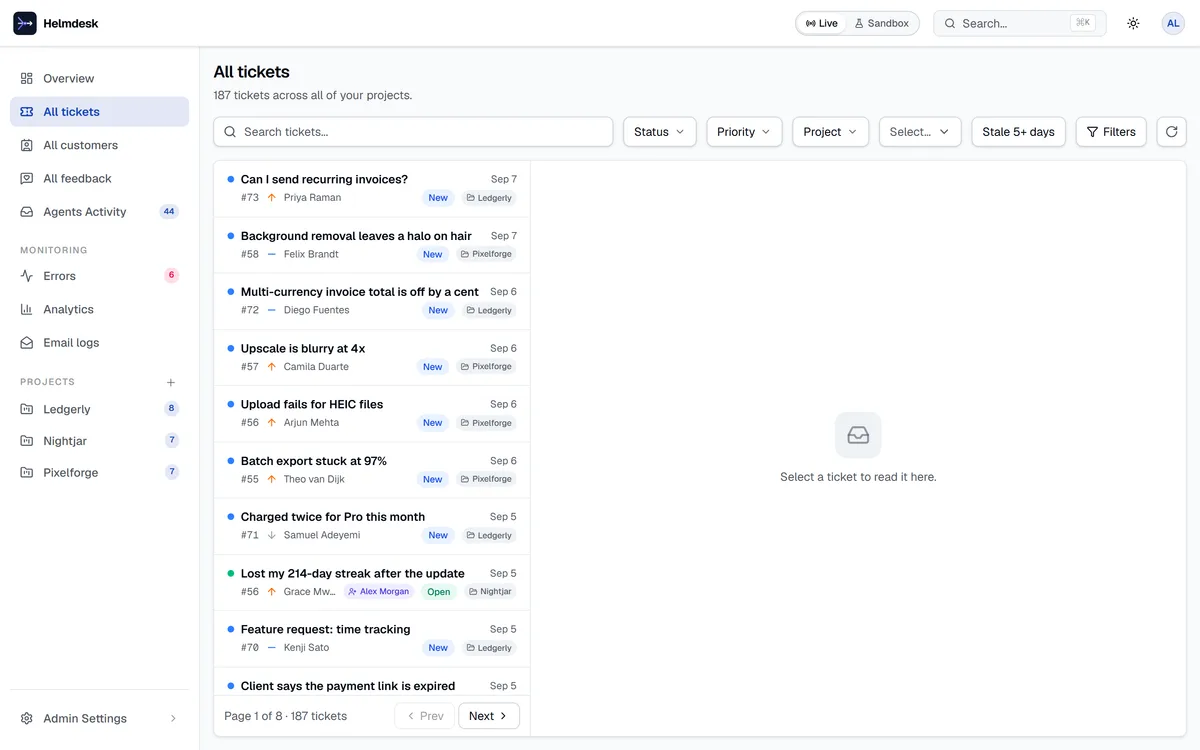Open ticket "Batch export stuck at 97%"
This screenshot has height=750, width=1200.
pos(372,470)
